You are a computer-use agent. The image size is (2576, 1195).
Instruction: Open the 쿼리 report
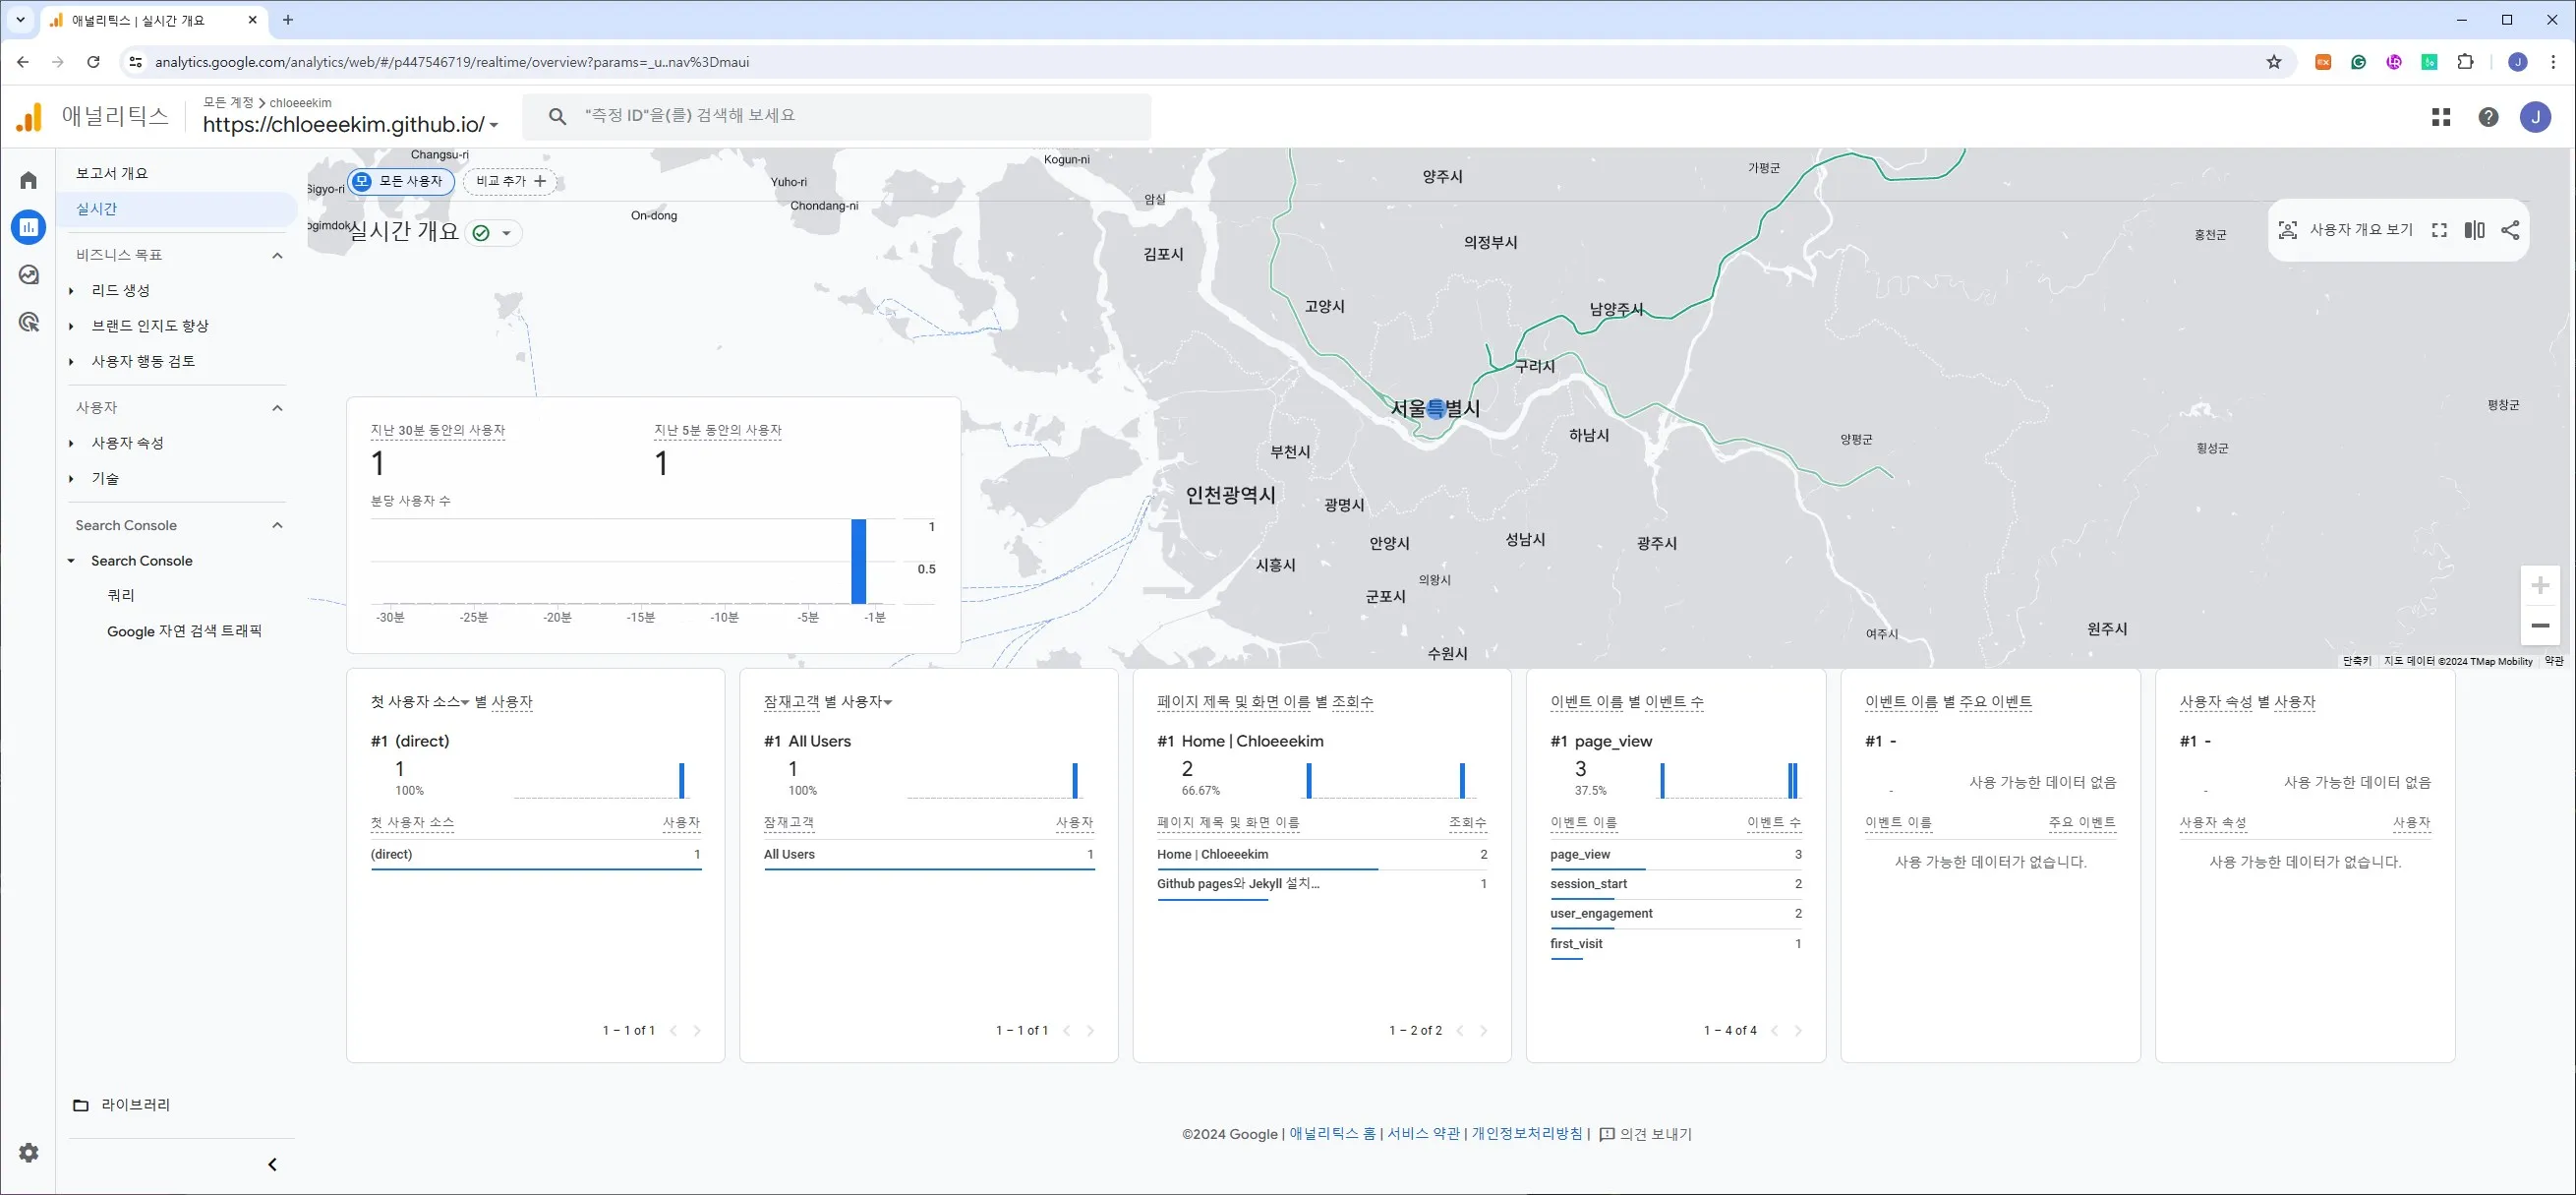click(x=121, y=595)
